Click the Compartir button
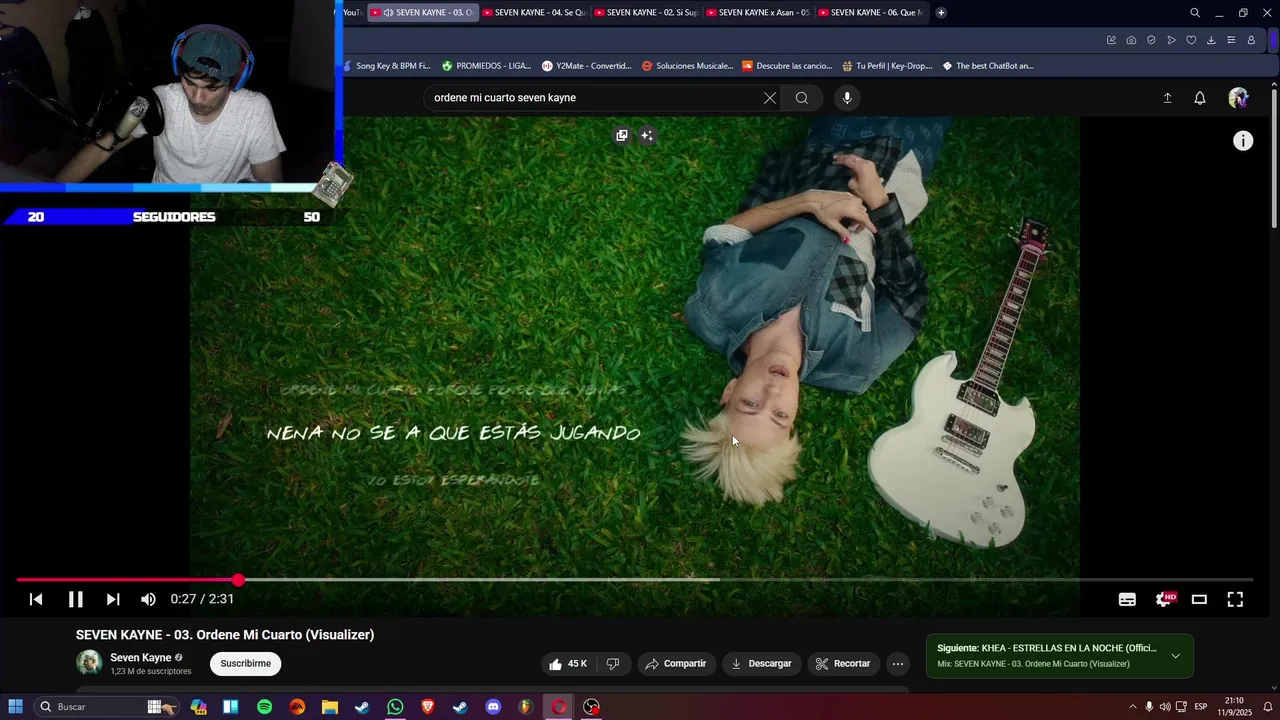 tap(676, 664)
